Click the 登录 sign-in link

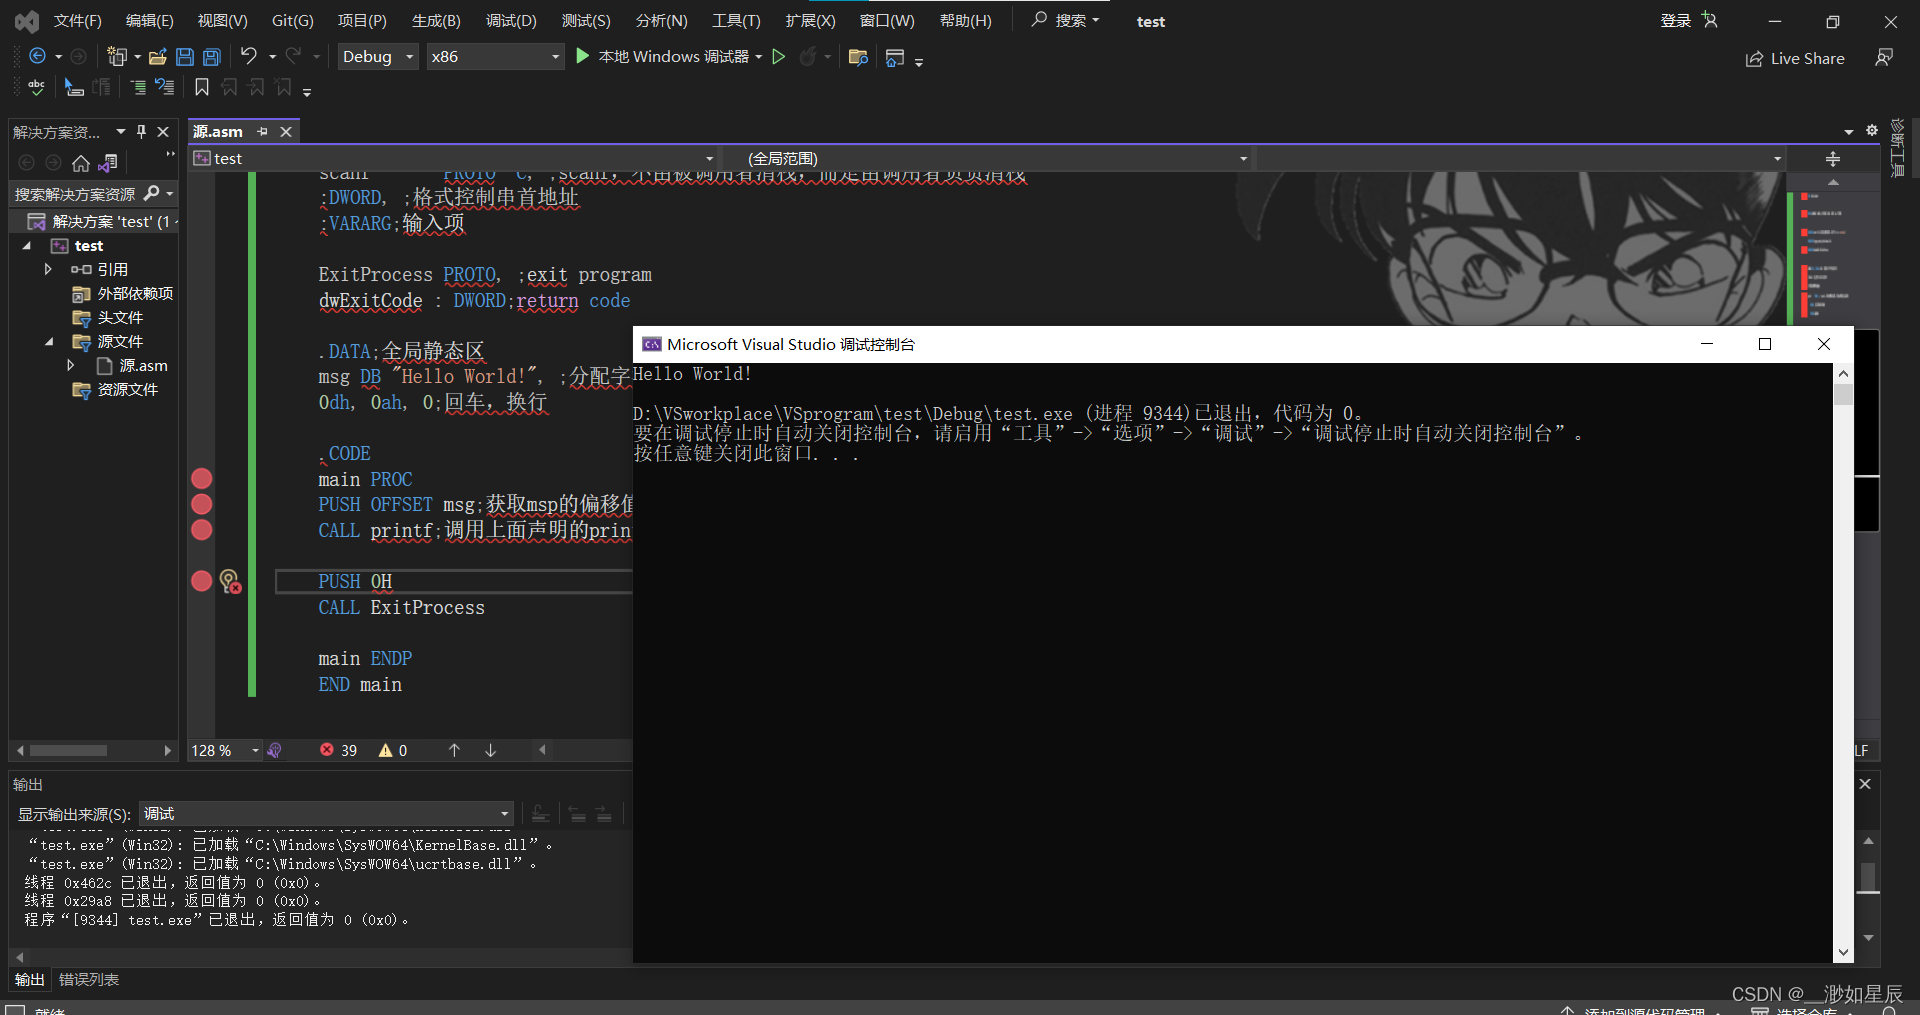click(1675, 20)
